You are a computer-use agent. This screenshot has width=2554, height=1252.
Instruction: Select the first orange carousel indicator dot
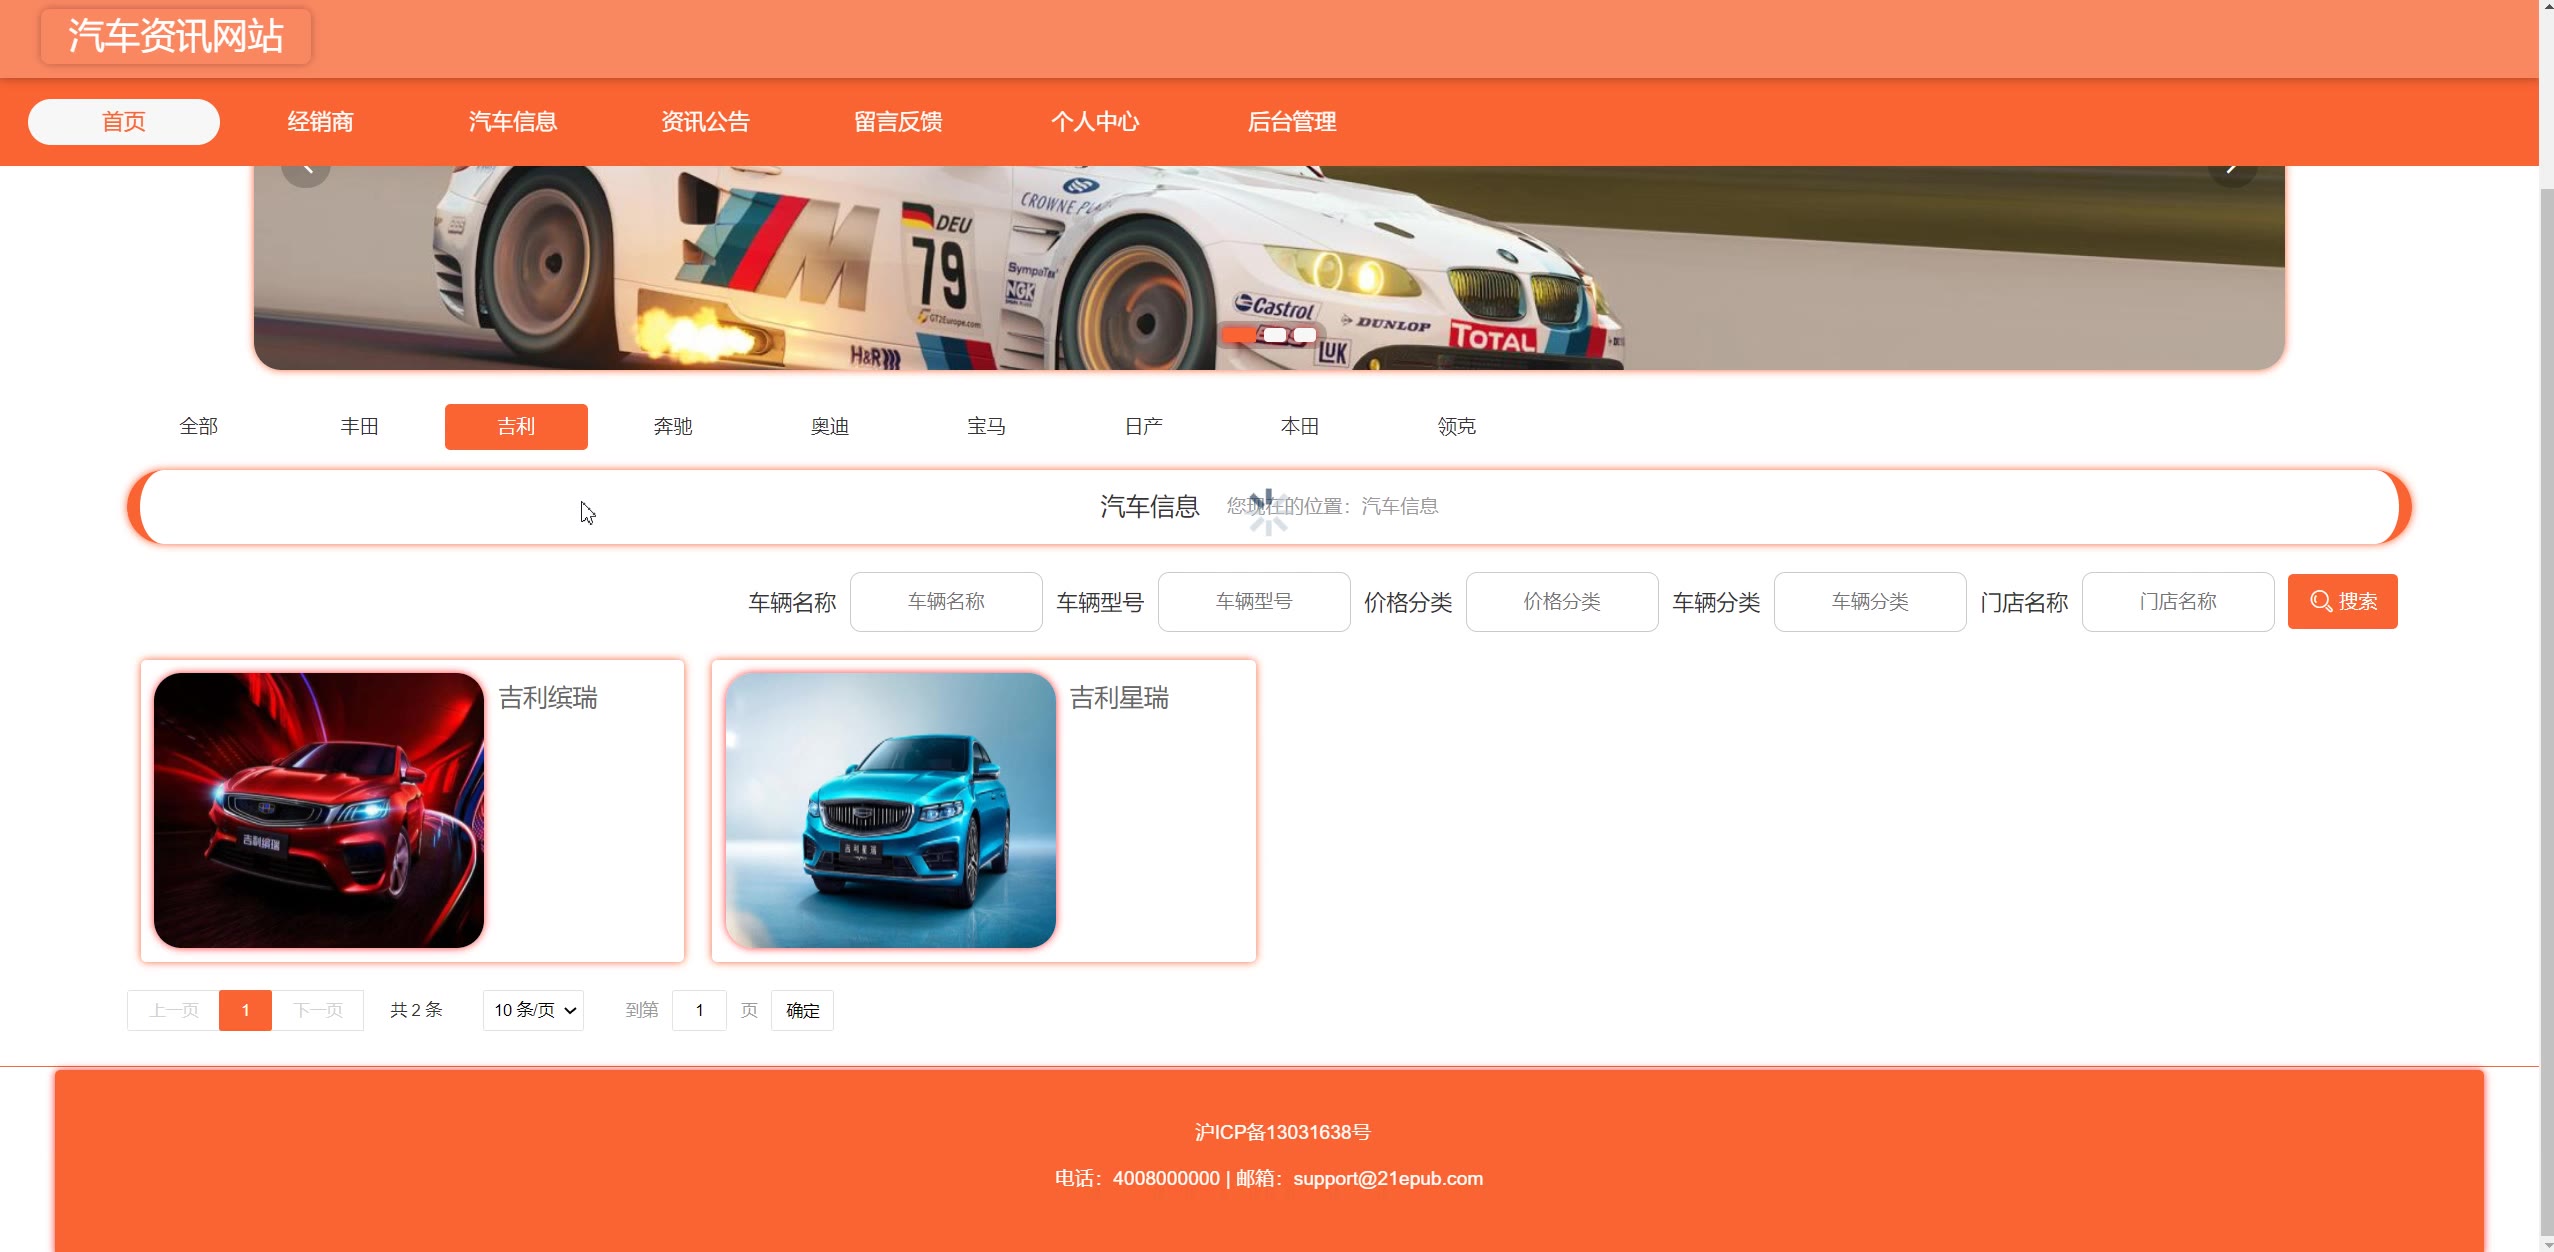1240,335
